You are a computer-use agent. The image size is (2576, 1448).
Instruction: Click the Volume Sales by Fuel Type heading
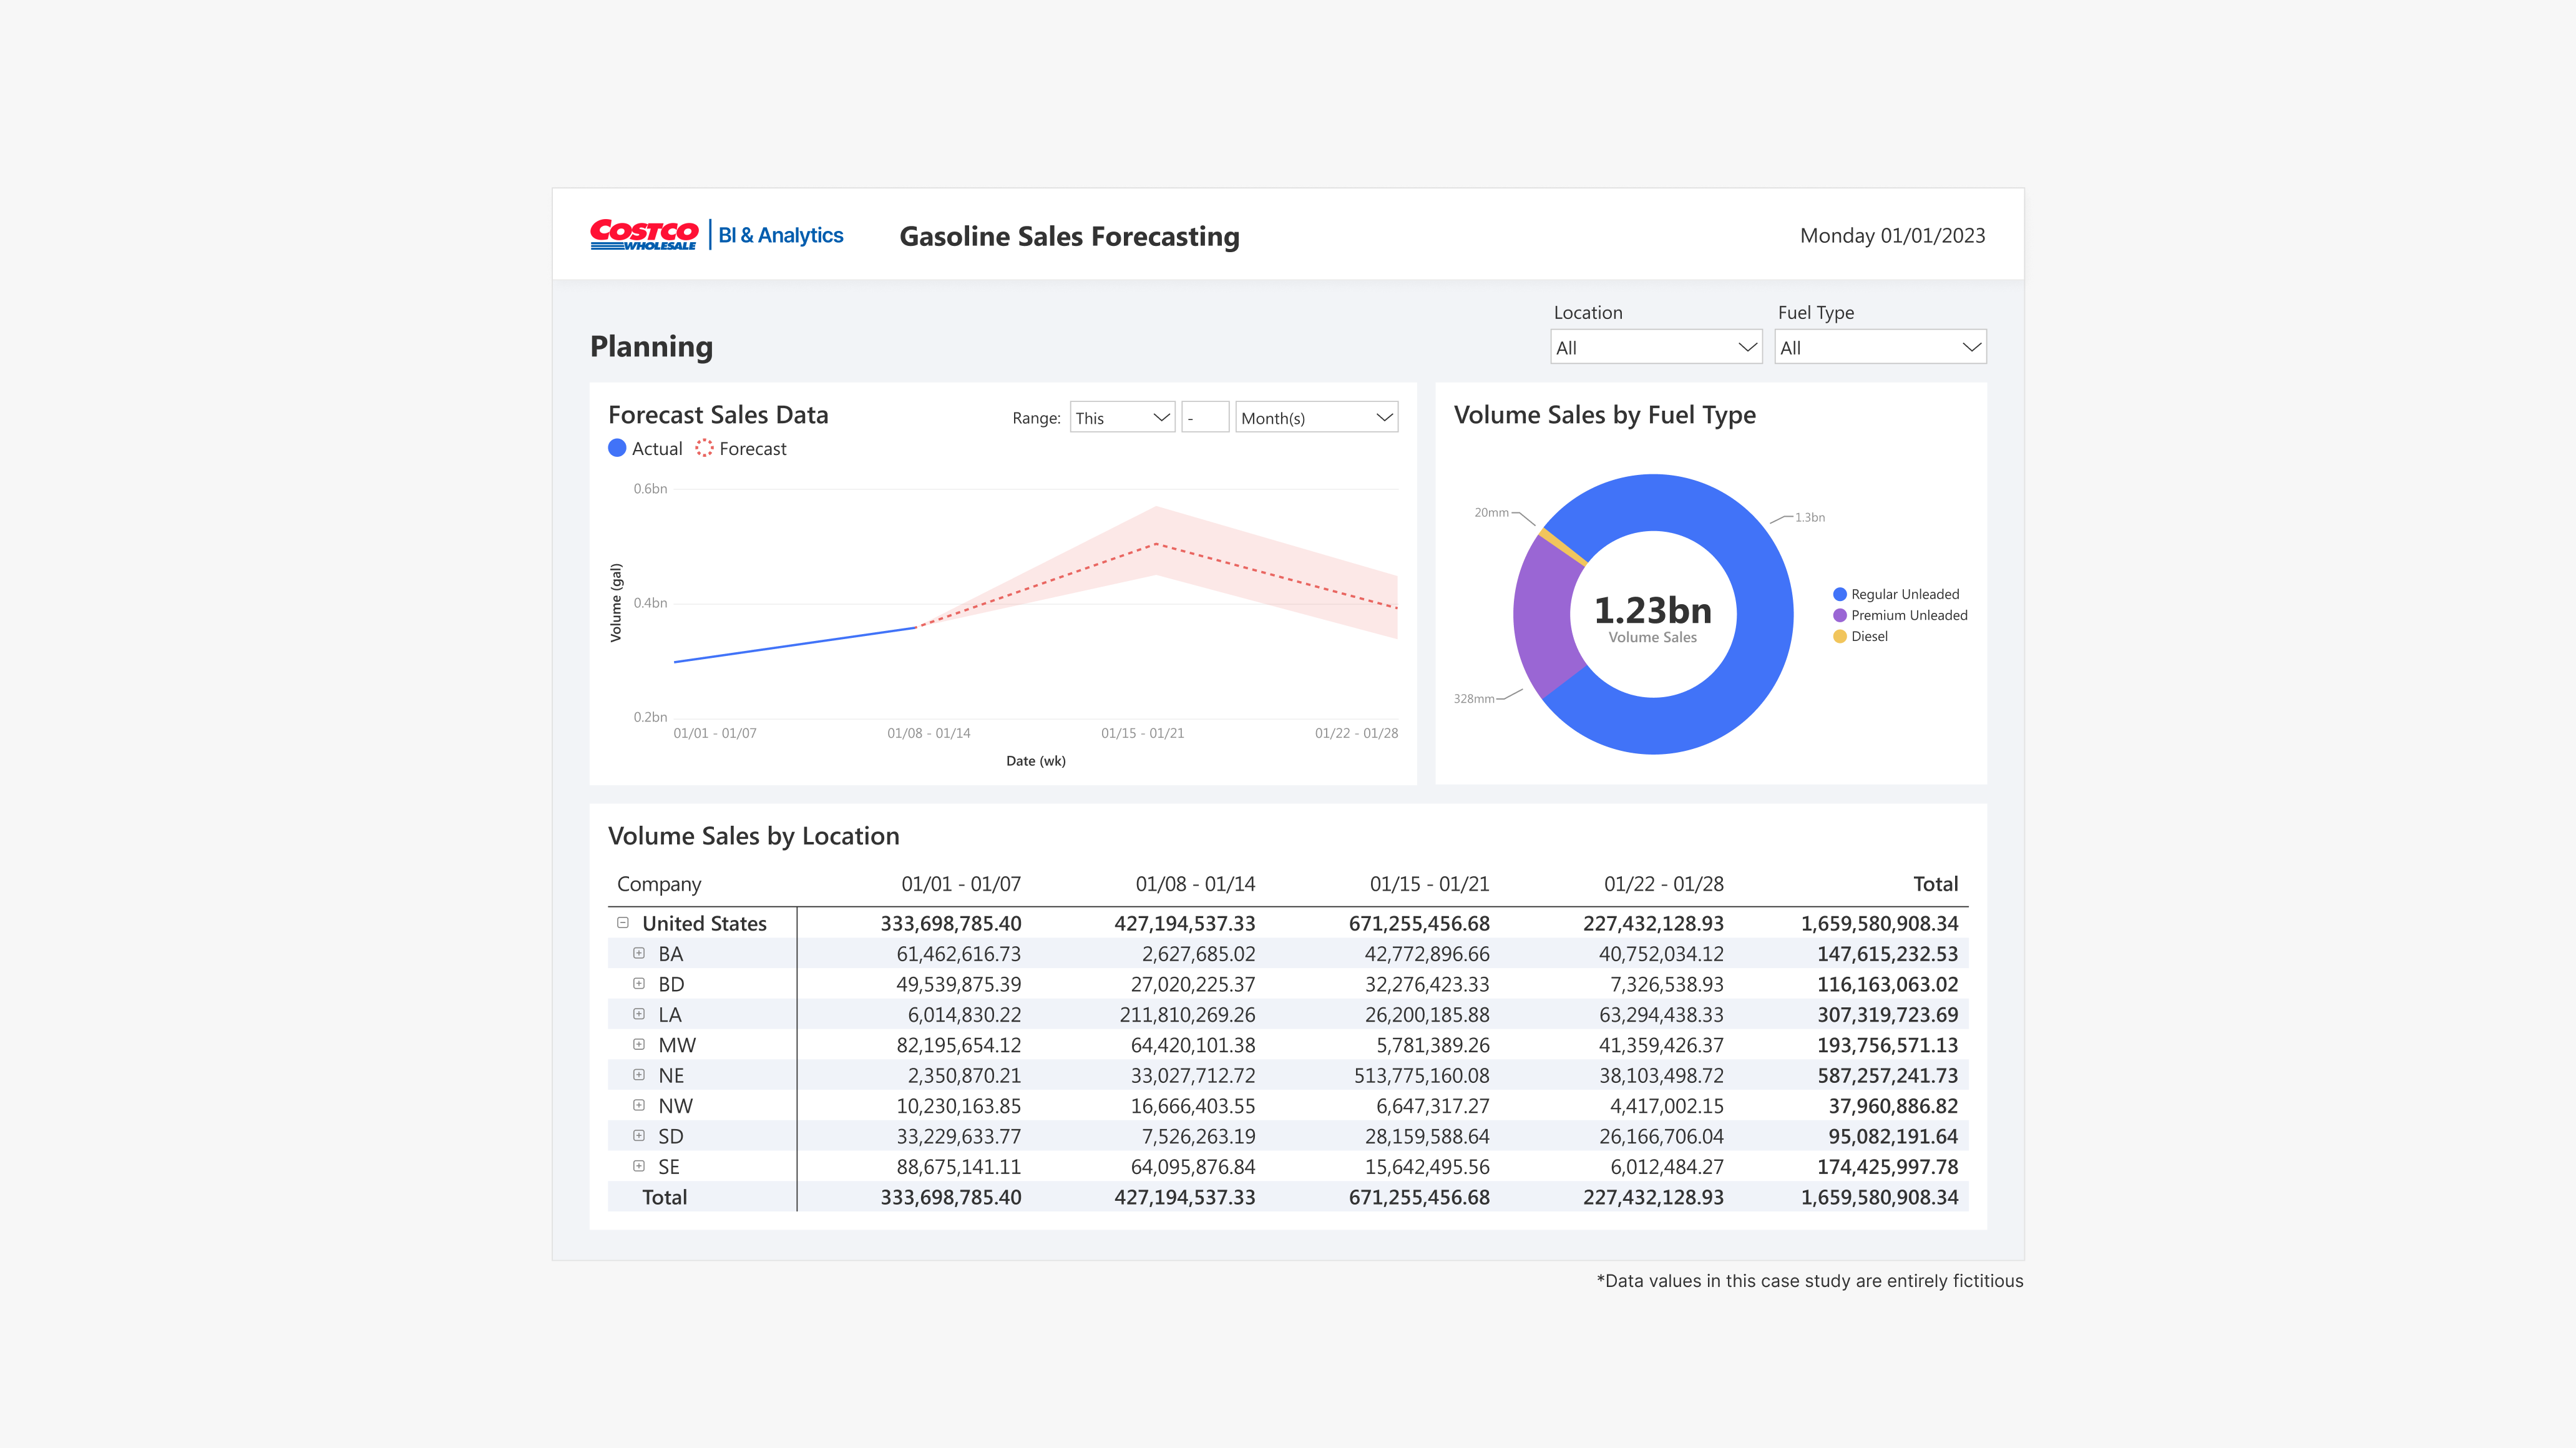[x=1604, y=414]
